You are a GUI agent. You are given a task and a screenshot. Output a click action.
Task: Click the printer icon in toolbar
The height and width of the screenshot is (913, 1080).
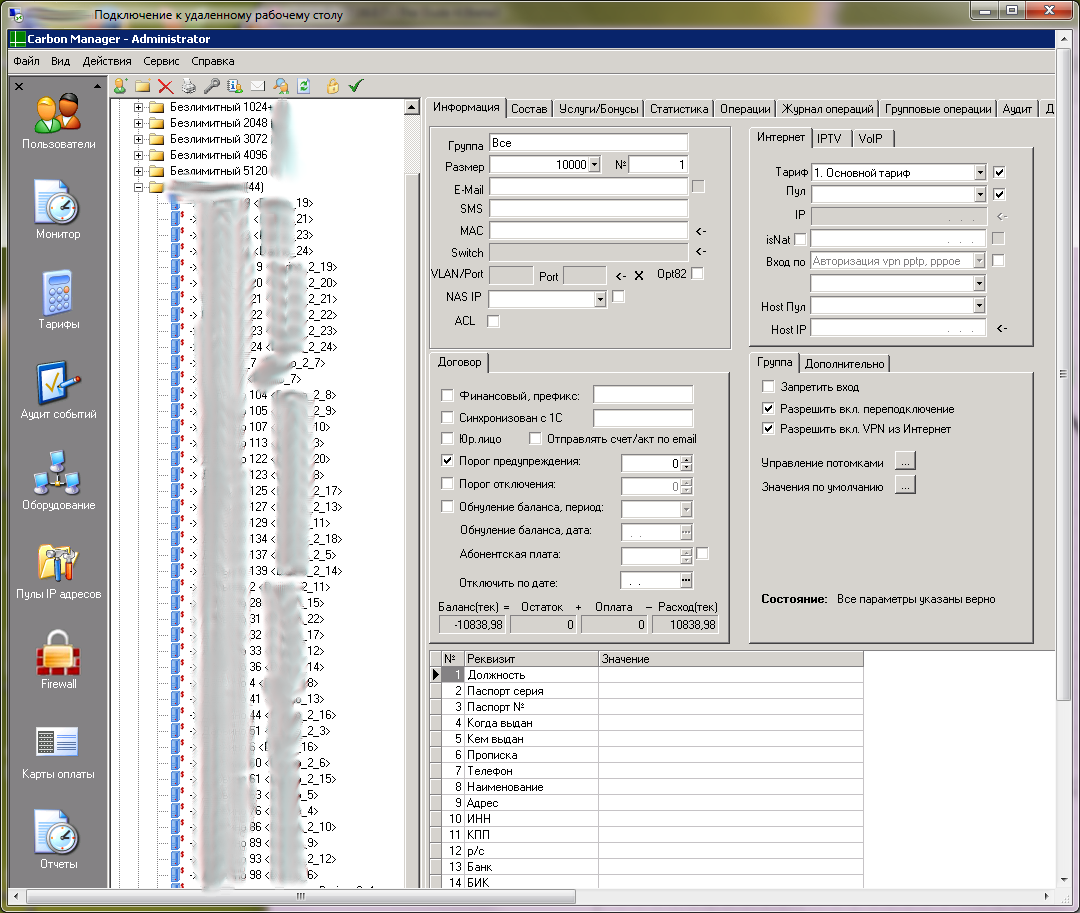(x=188, y=86)
